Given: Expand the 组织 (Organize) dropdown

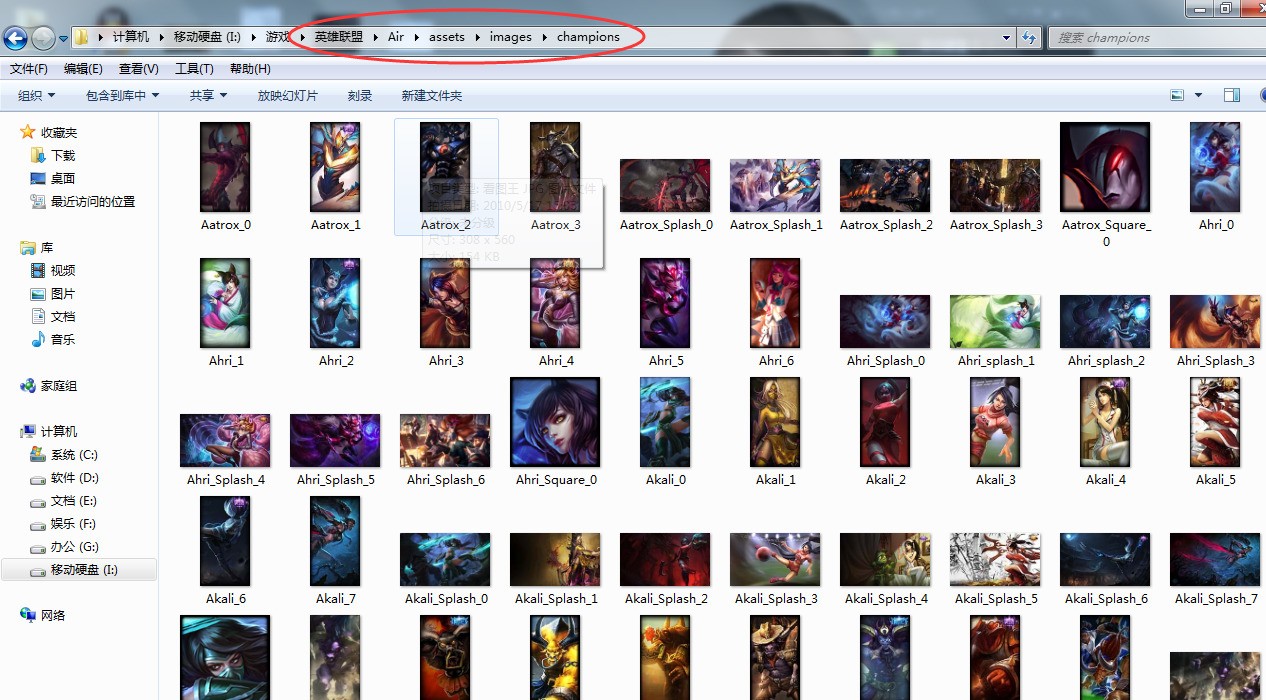Looking at the screenshot, I should click(36, 95).
